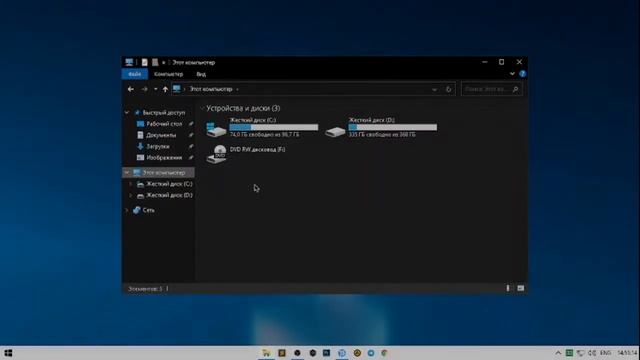Click the ENG language indicator
This screenshot has height=360, width=640.
click(606, 353)
